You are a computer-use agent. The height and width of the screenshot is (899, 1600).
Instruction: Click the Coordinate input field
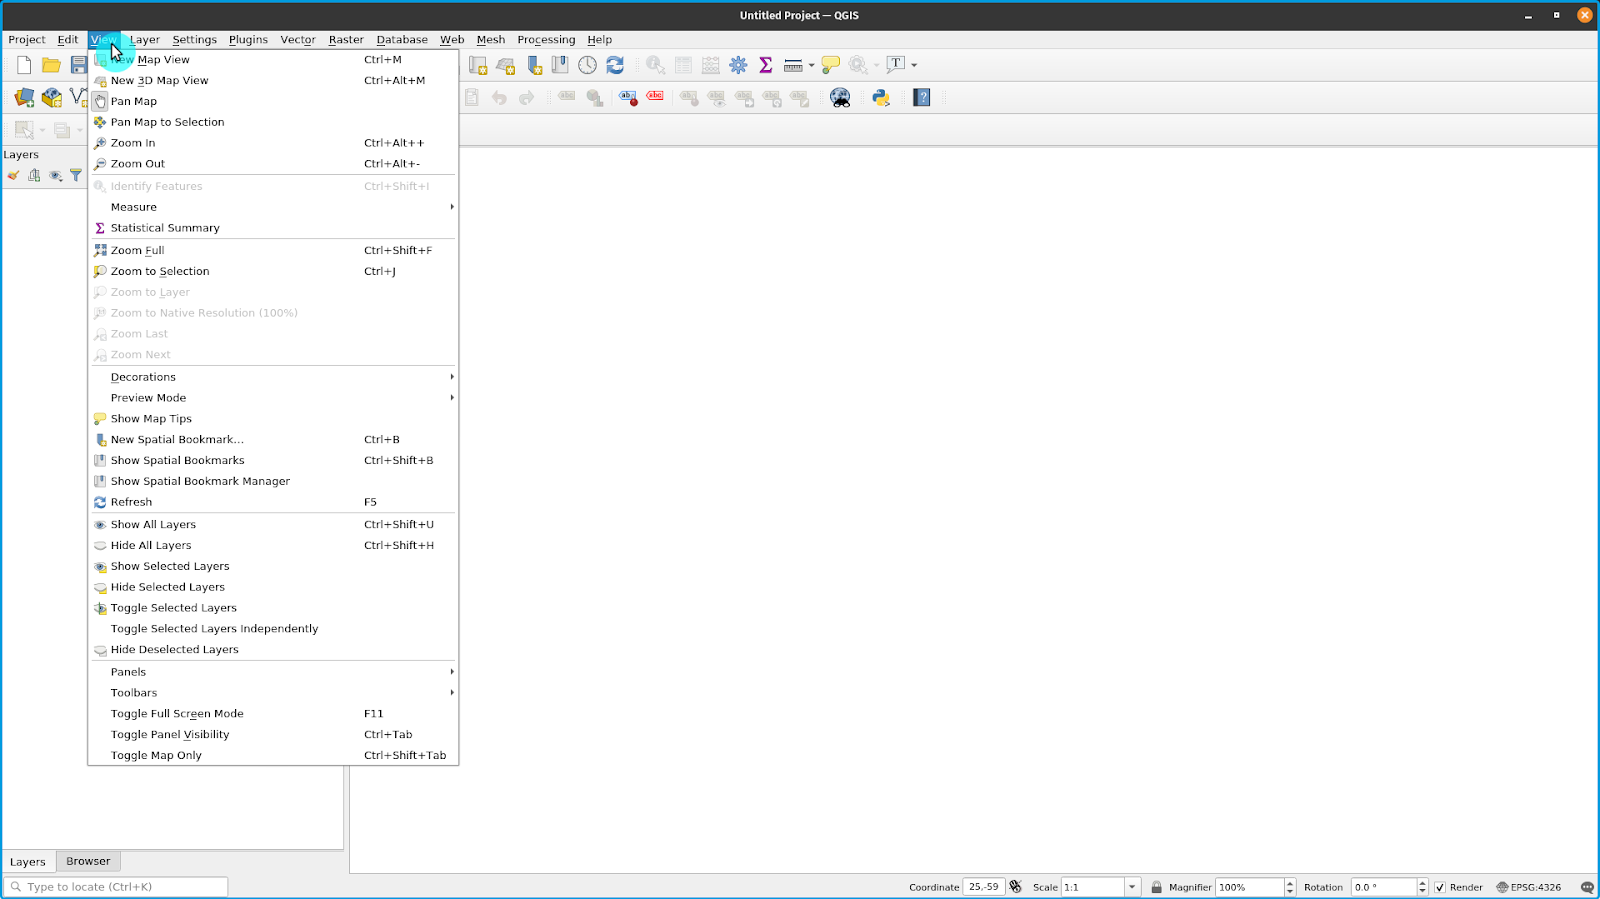983,887
